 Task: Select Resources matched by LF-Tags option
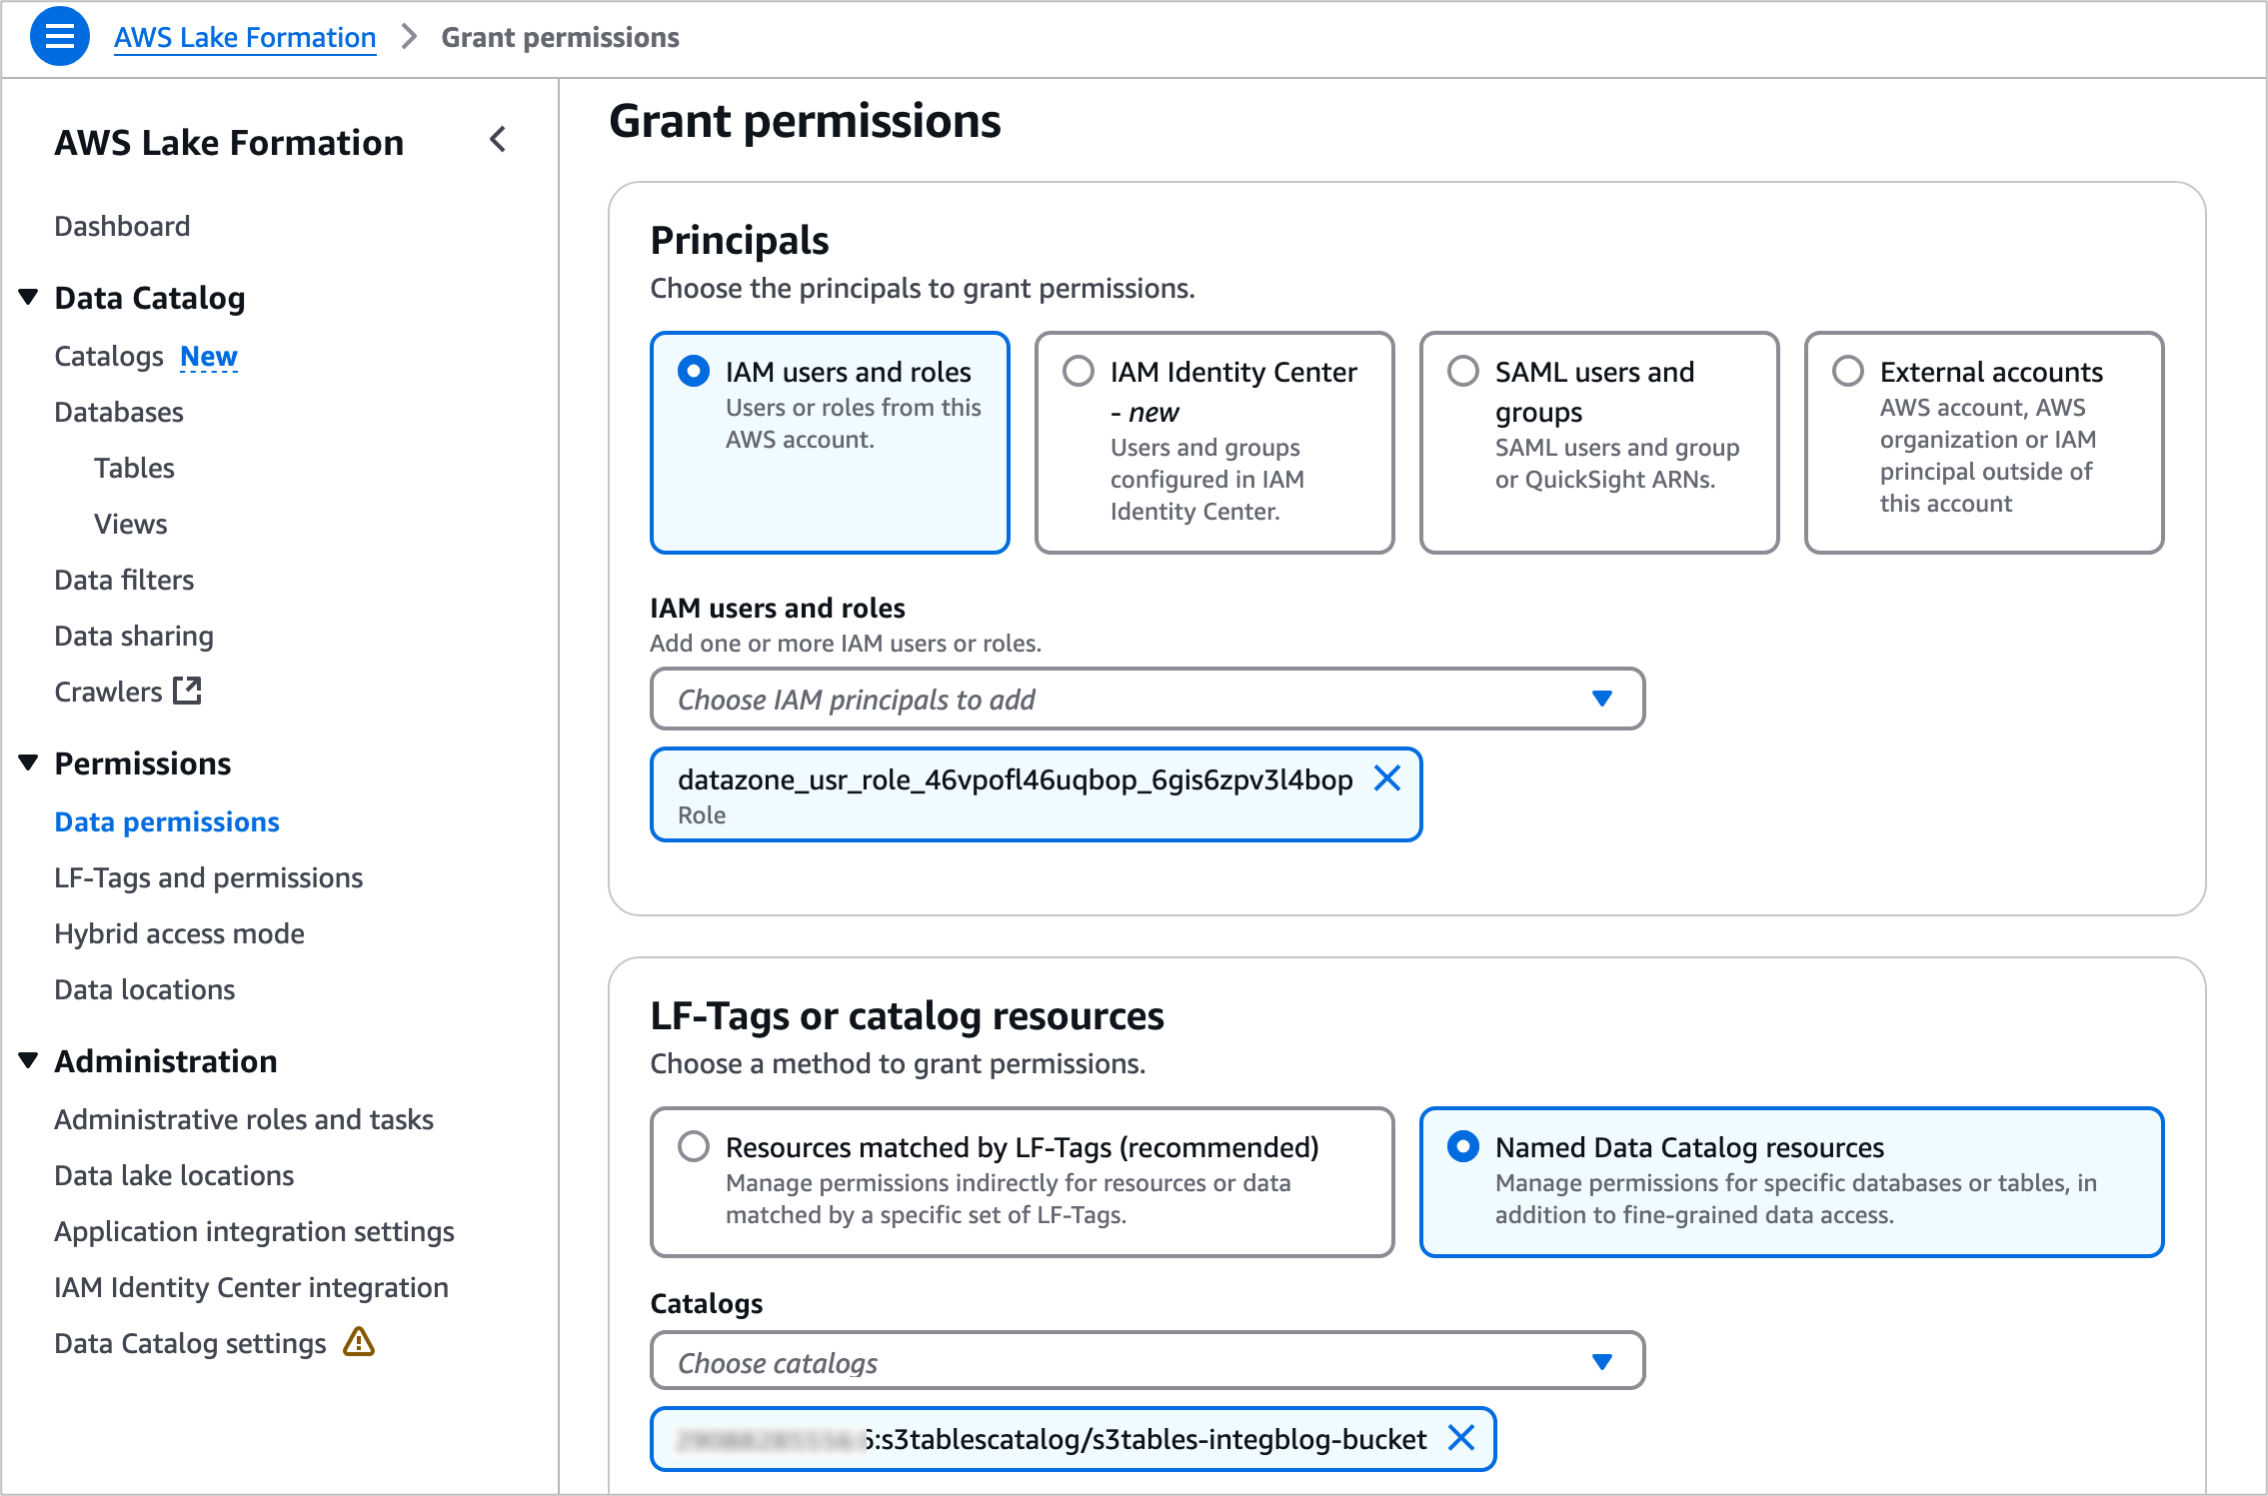click(694, 1146)
